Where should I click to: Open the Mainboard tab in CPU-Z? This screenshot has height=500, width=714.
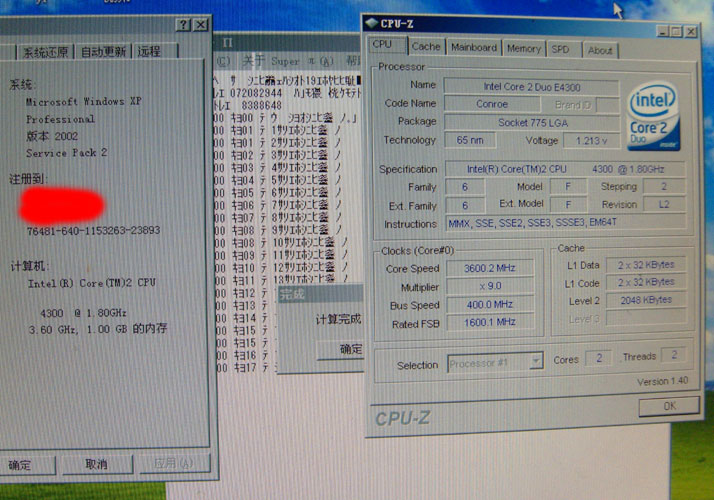pyautogui.click(x=474, y=47)
